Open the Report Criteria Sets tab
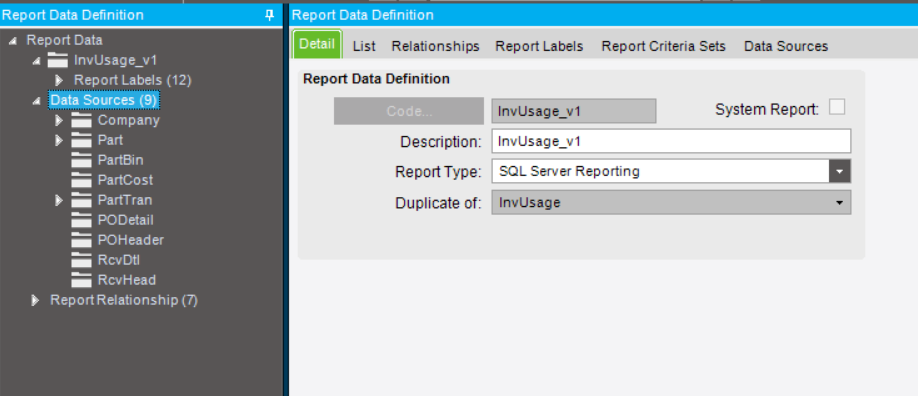 663,46
